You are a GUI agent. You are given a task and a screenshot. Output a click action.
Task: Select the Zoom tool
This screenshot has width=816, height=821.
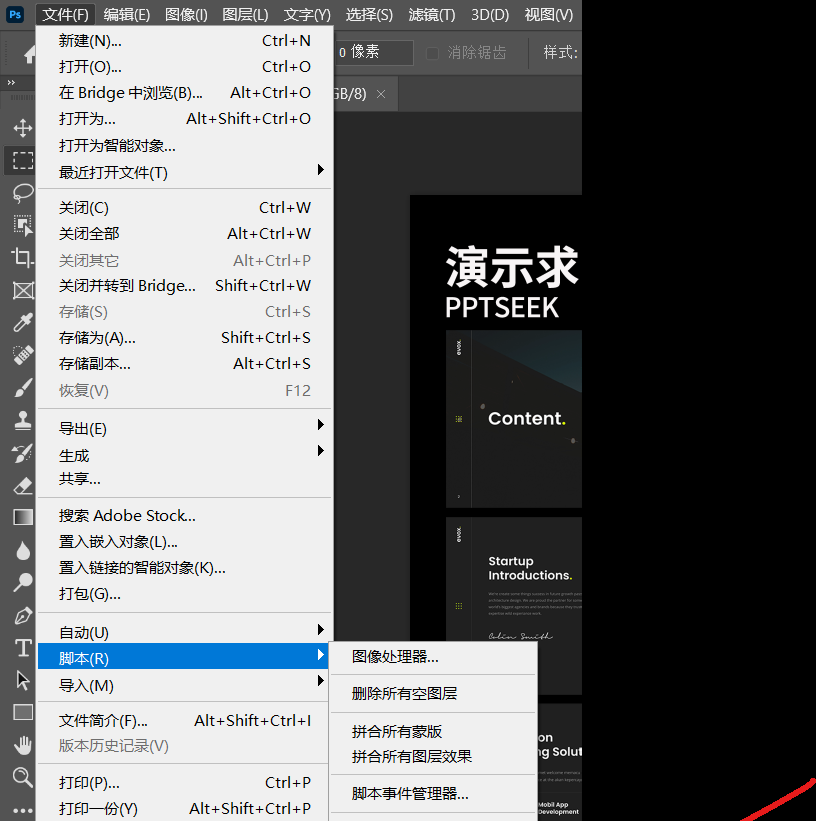click(x=22, y=777)
